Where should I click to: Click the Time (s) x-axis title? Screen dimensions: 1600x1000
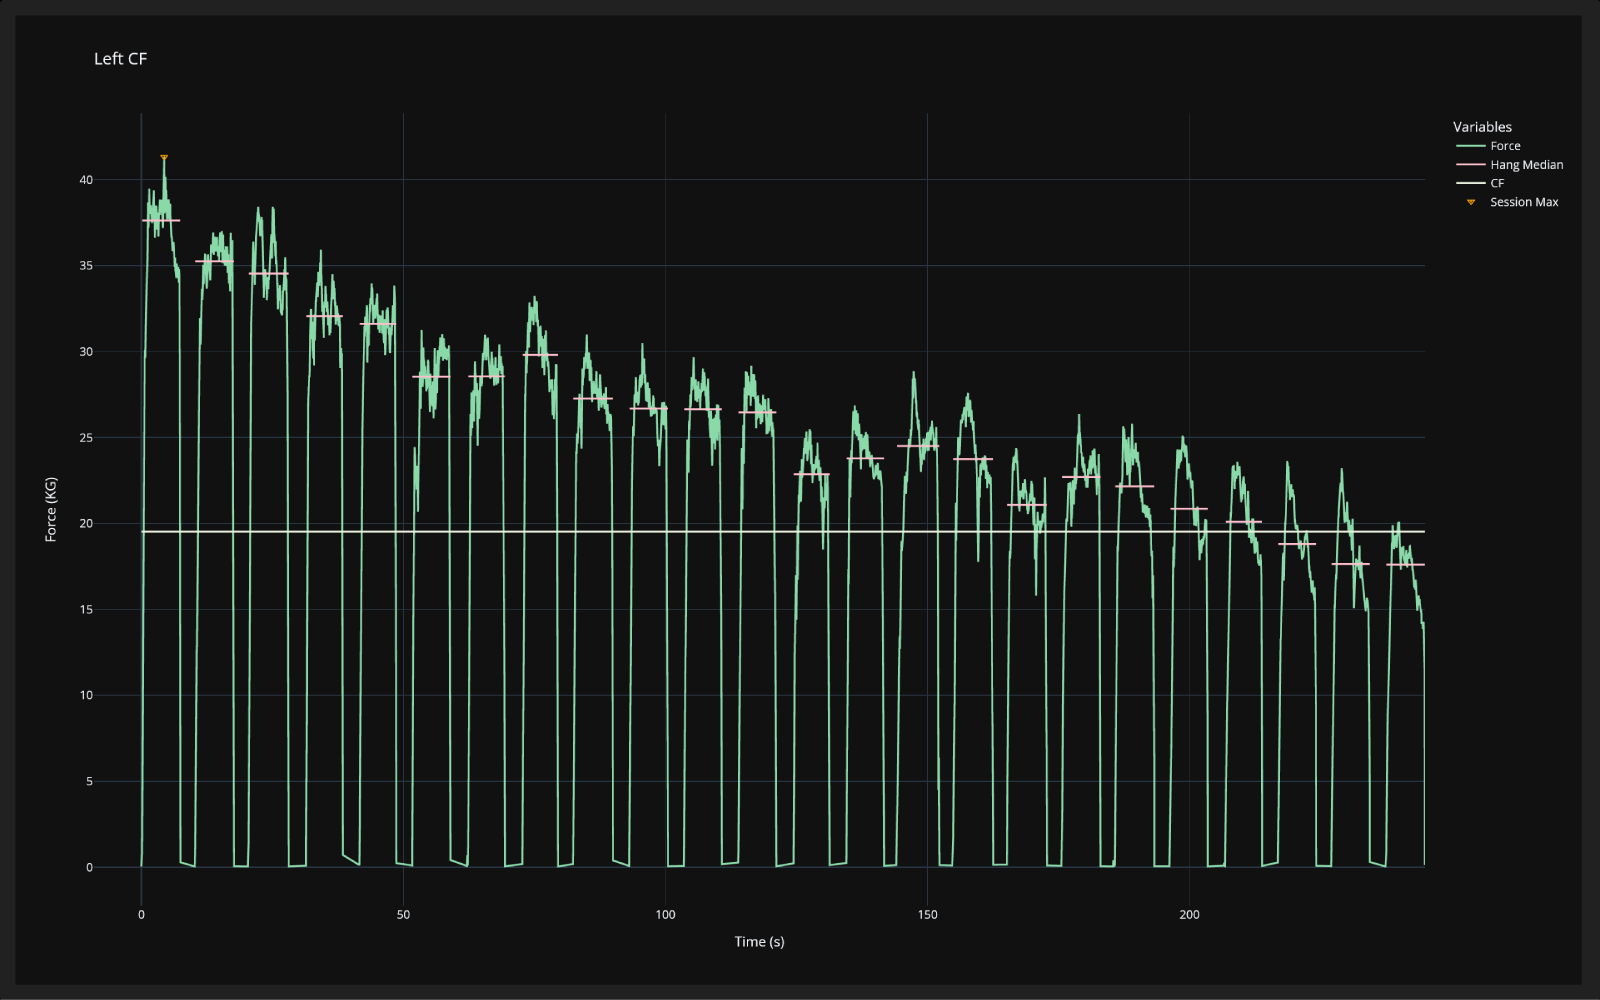(x=759, y=942)
